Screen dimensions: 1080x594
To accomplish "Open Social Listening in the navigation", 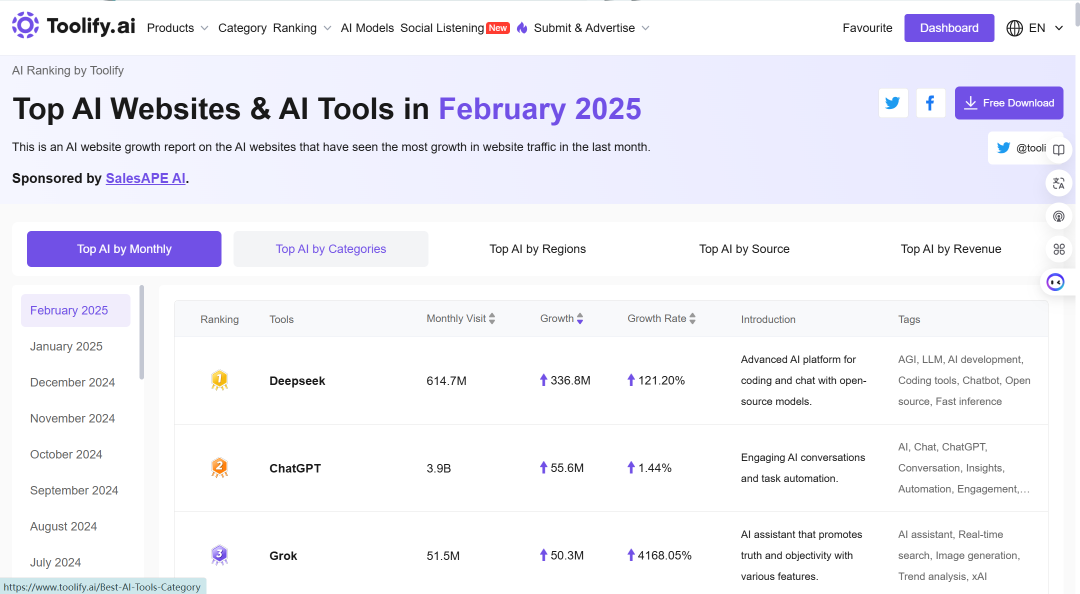I will (442, 28).
